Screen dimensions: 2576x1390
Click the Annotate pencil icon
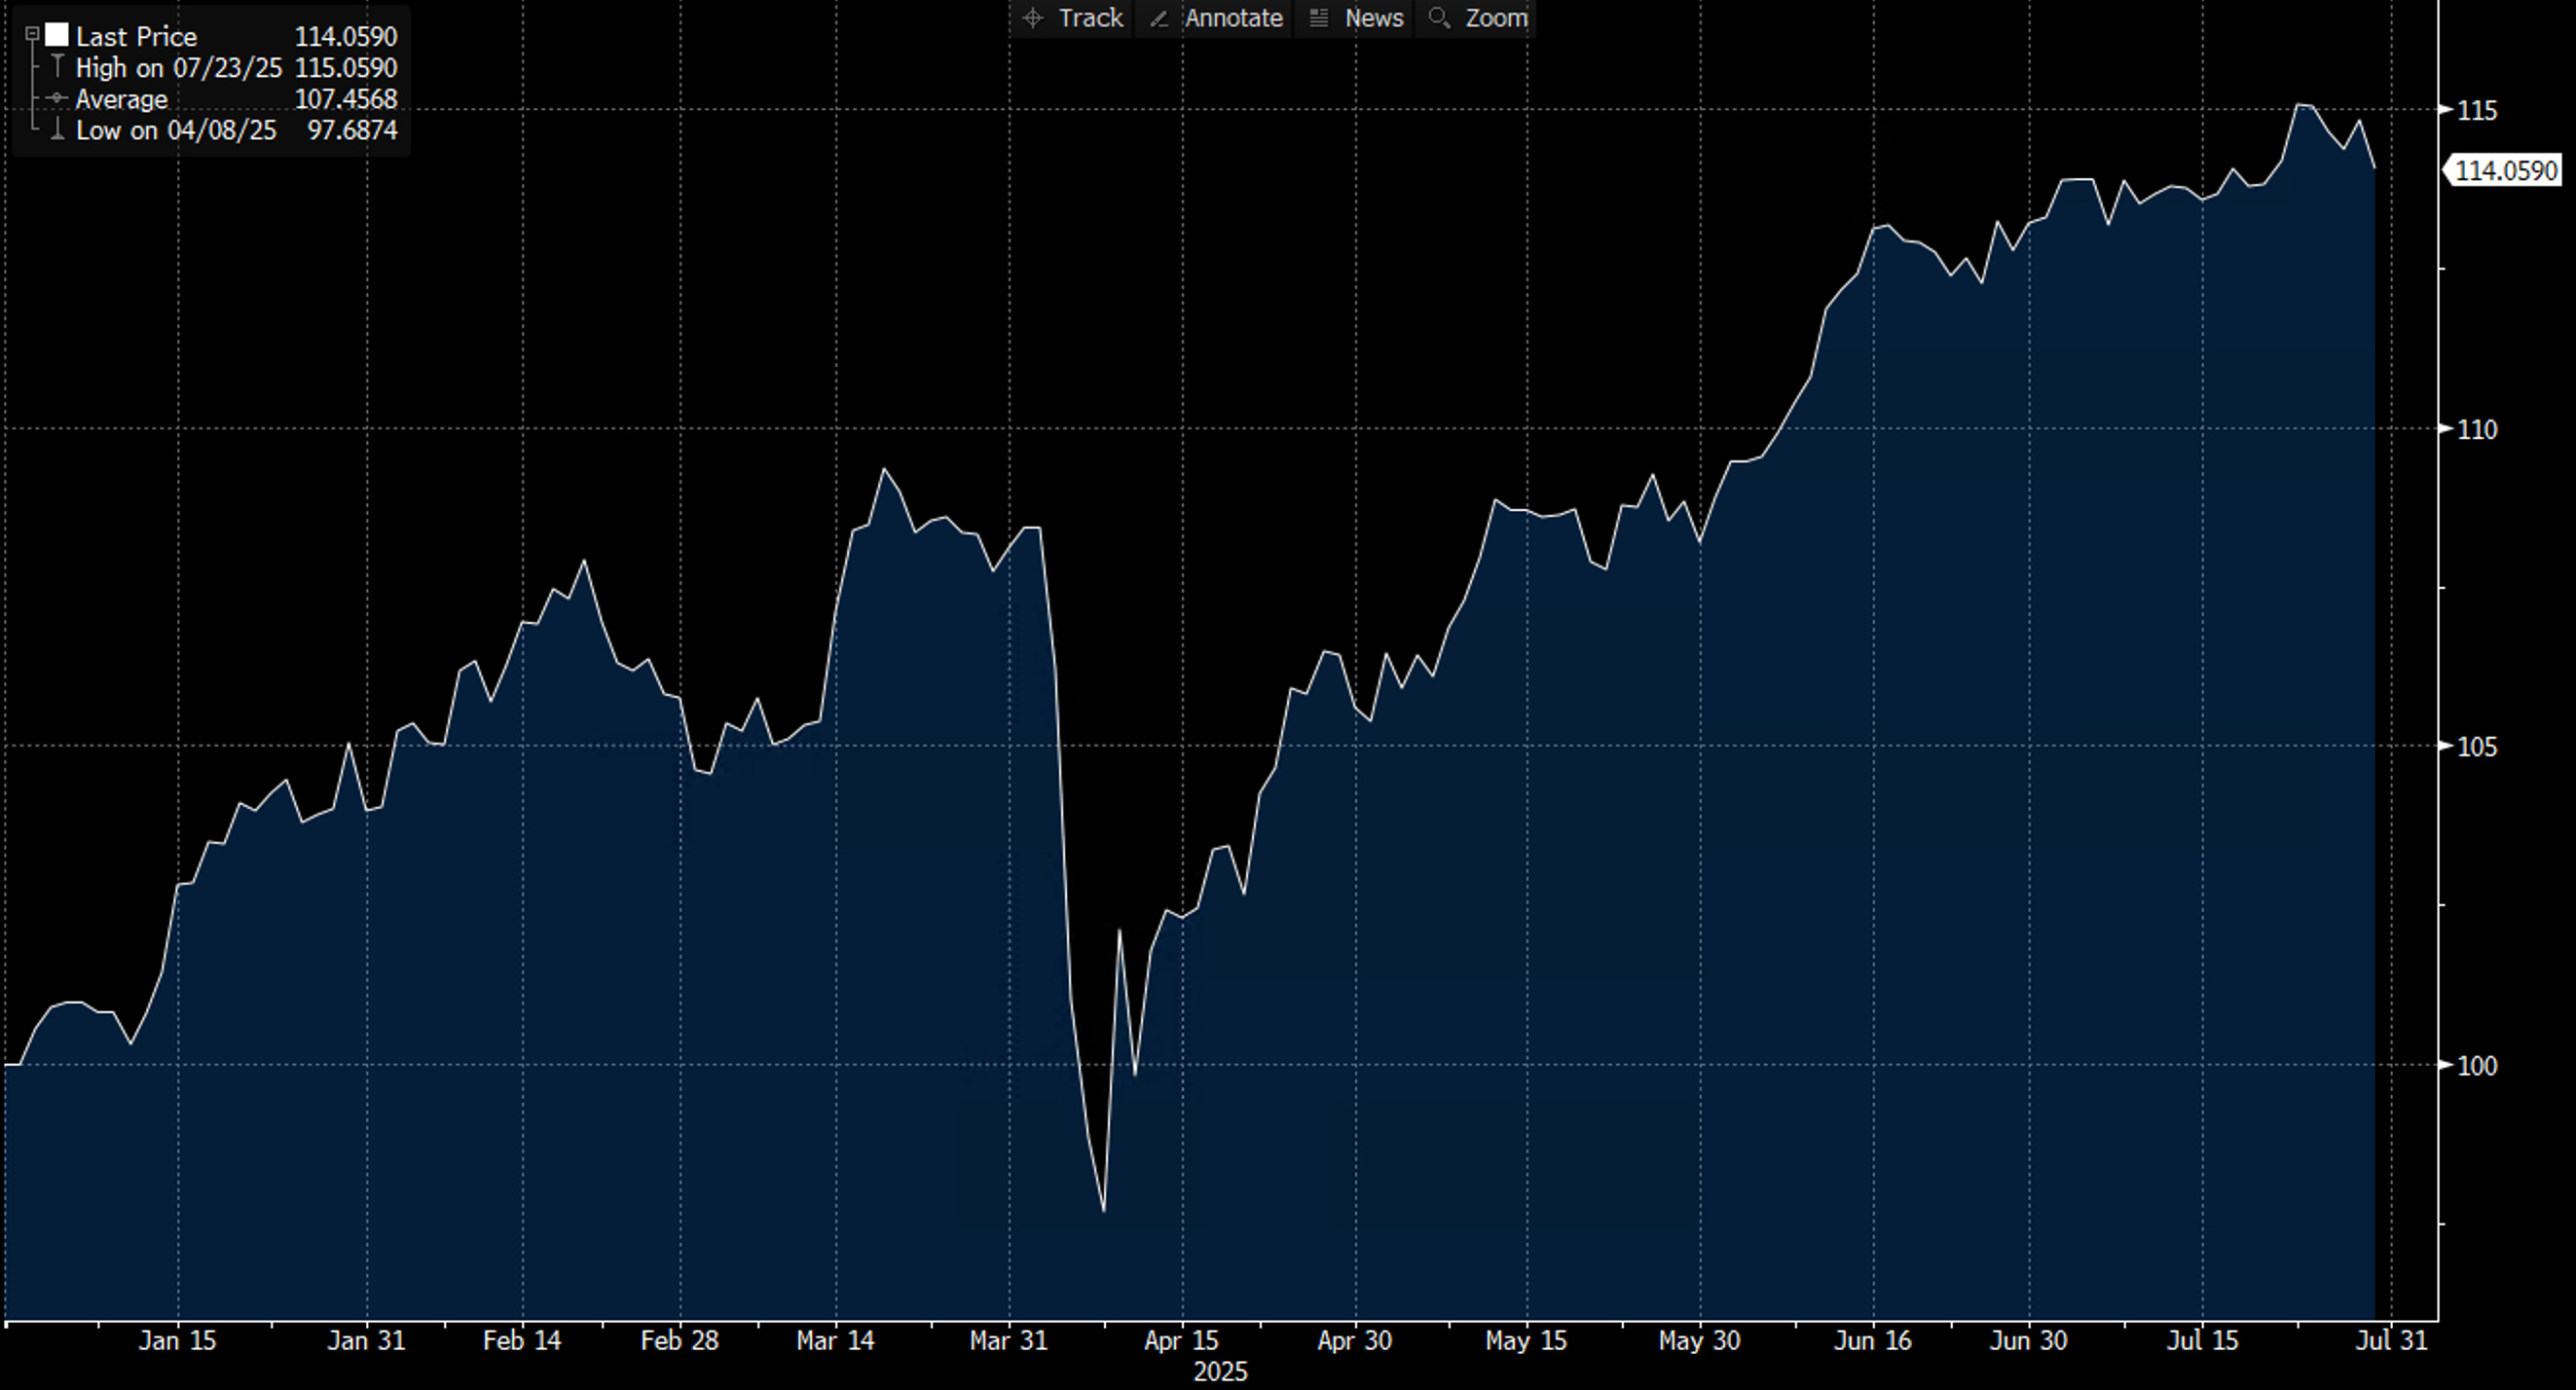click(x=1160, y=18)
